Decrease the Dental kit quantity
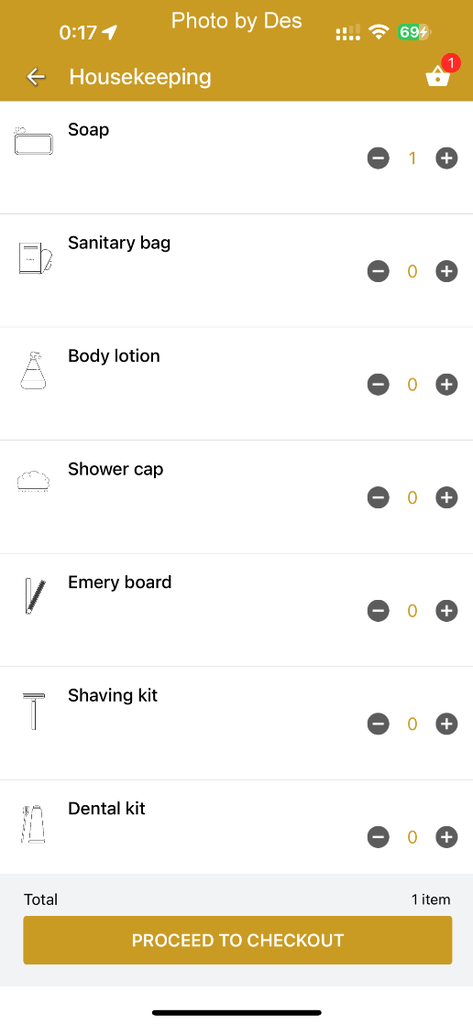Image resolution: width=473 pixels, height=1024 pixels. (x=378, y=837)
